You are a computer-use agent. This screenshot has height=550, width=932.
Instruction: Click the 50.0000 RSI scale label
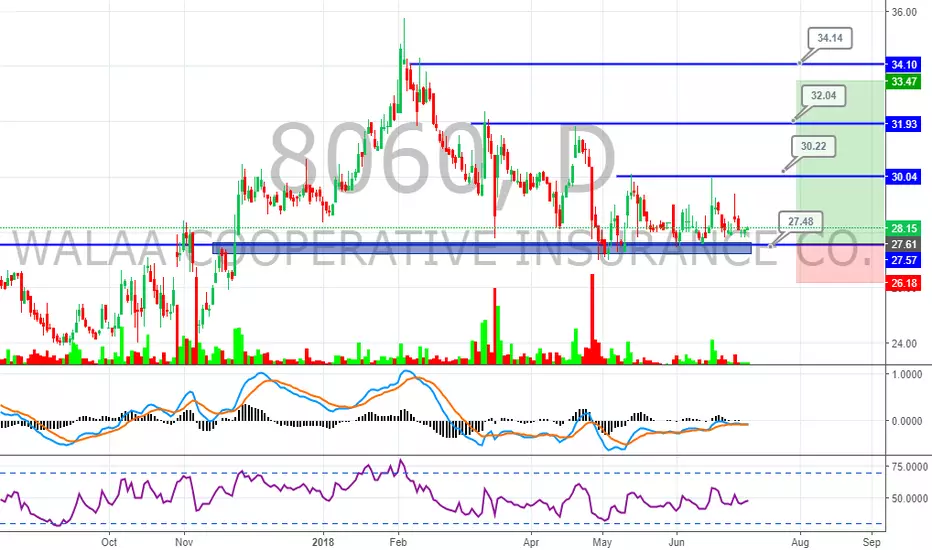pyautogui.click(x=909, y=498)
